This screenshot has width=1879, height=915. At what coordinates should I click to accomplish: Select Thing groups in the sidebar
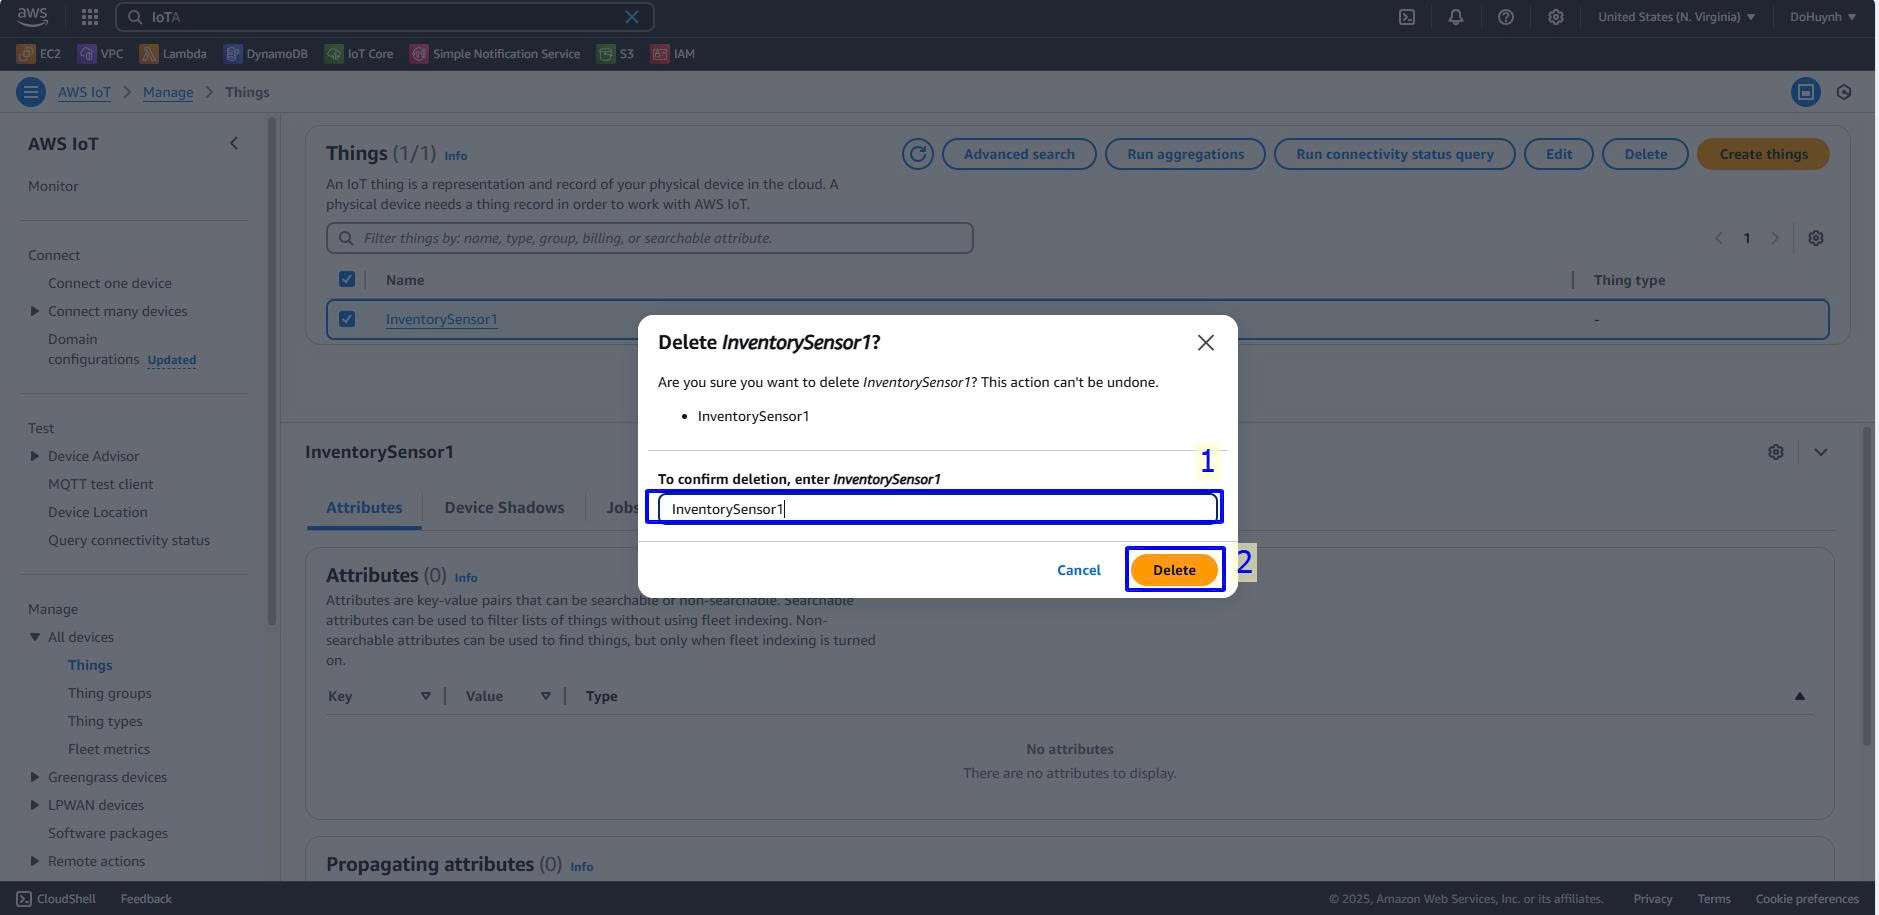110,693
